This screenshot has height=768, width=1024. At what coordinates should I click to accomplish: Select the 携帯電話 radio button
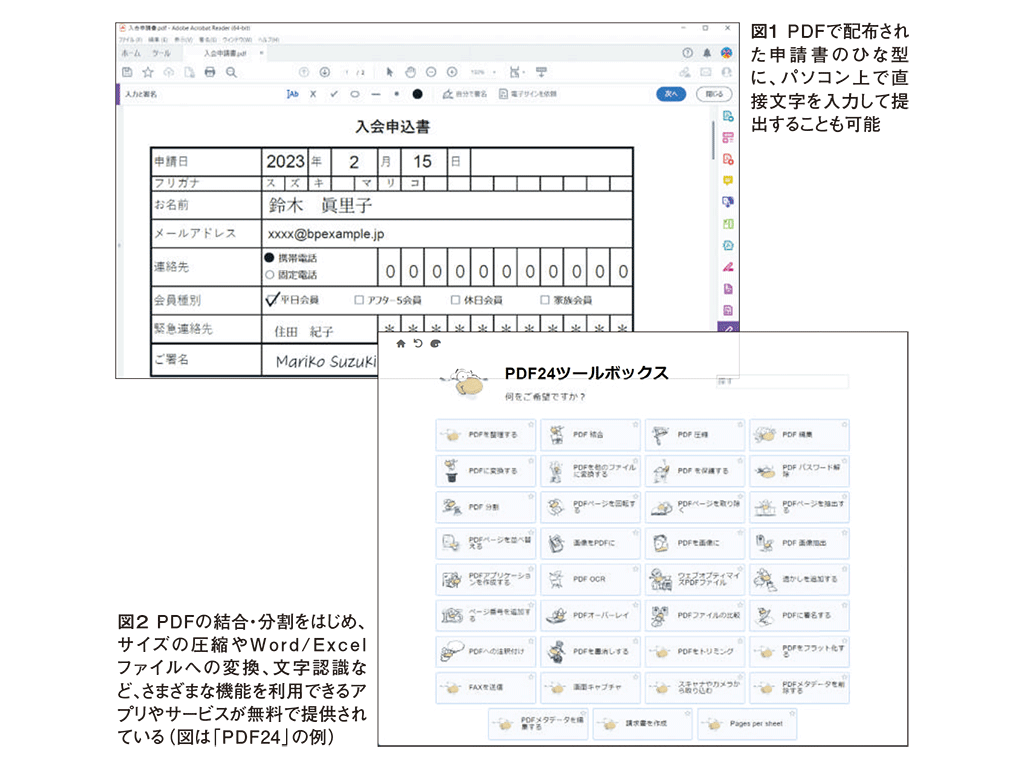(x=269, y=257)
